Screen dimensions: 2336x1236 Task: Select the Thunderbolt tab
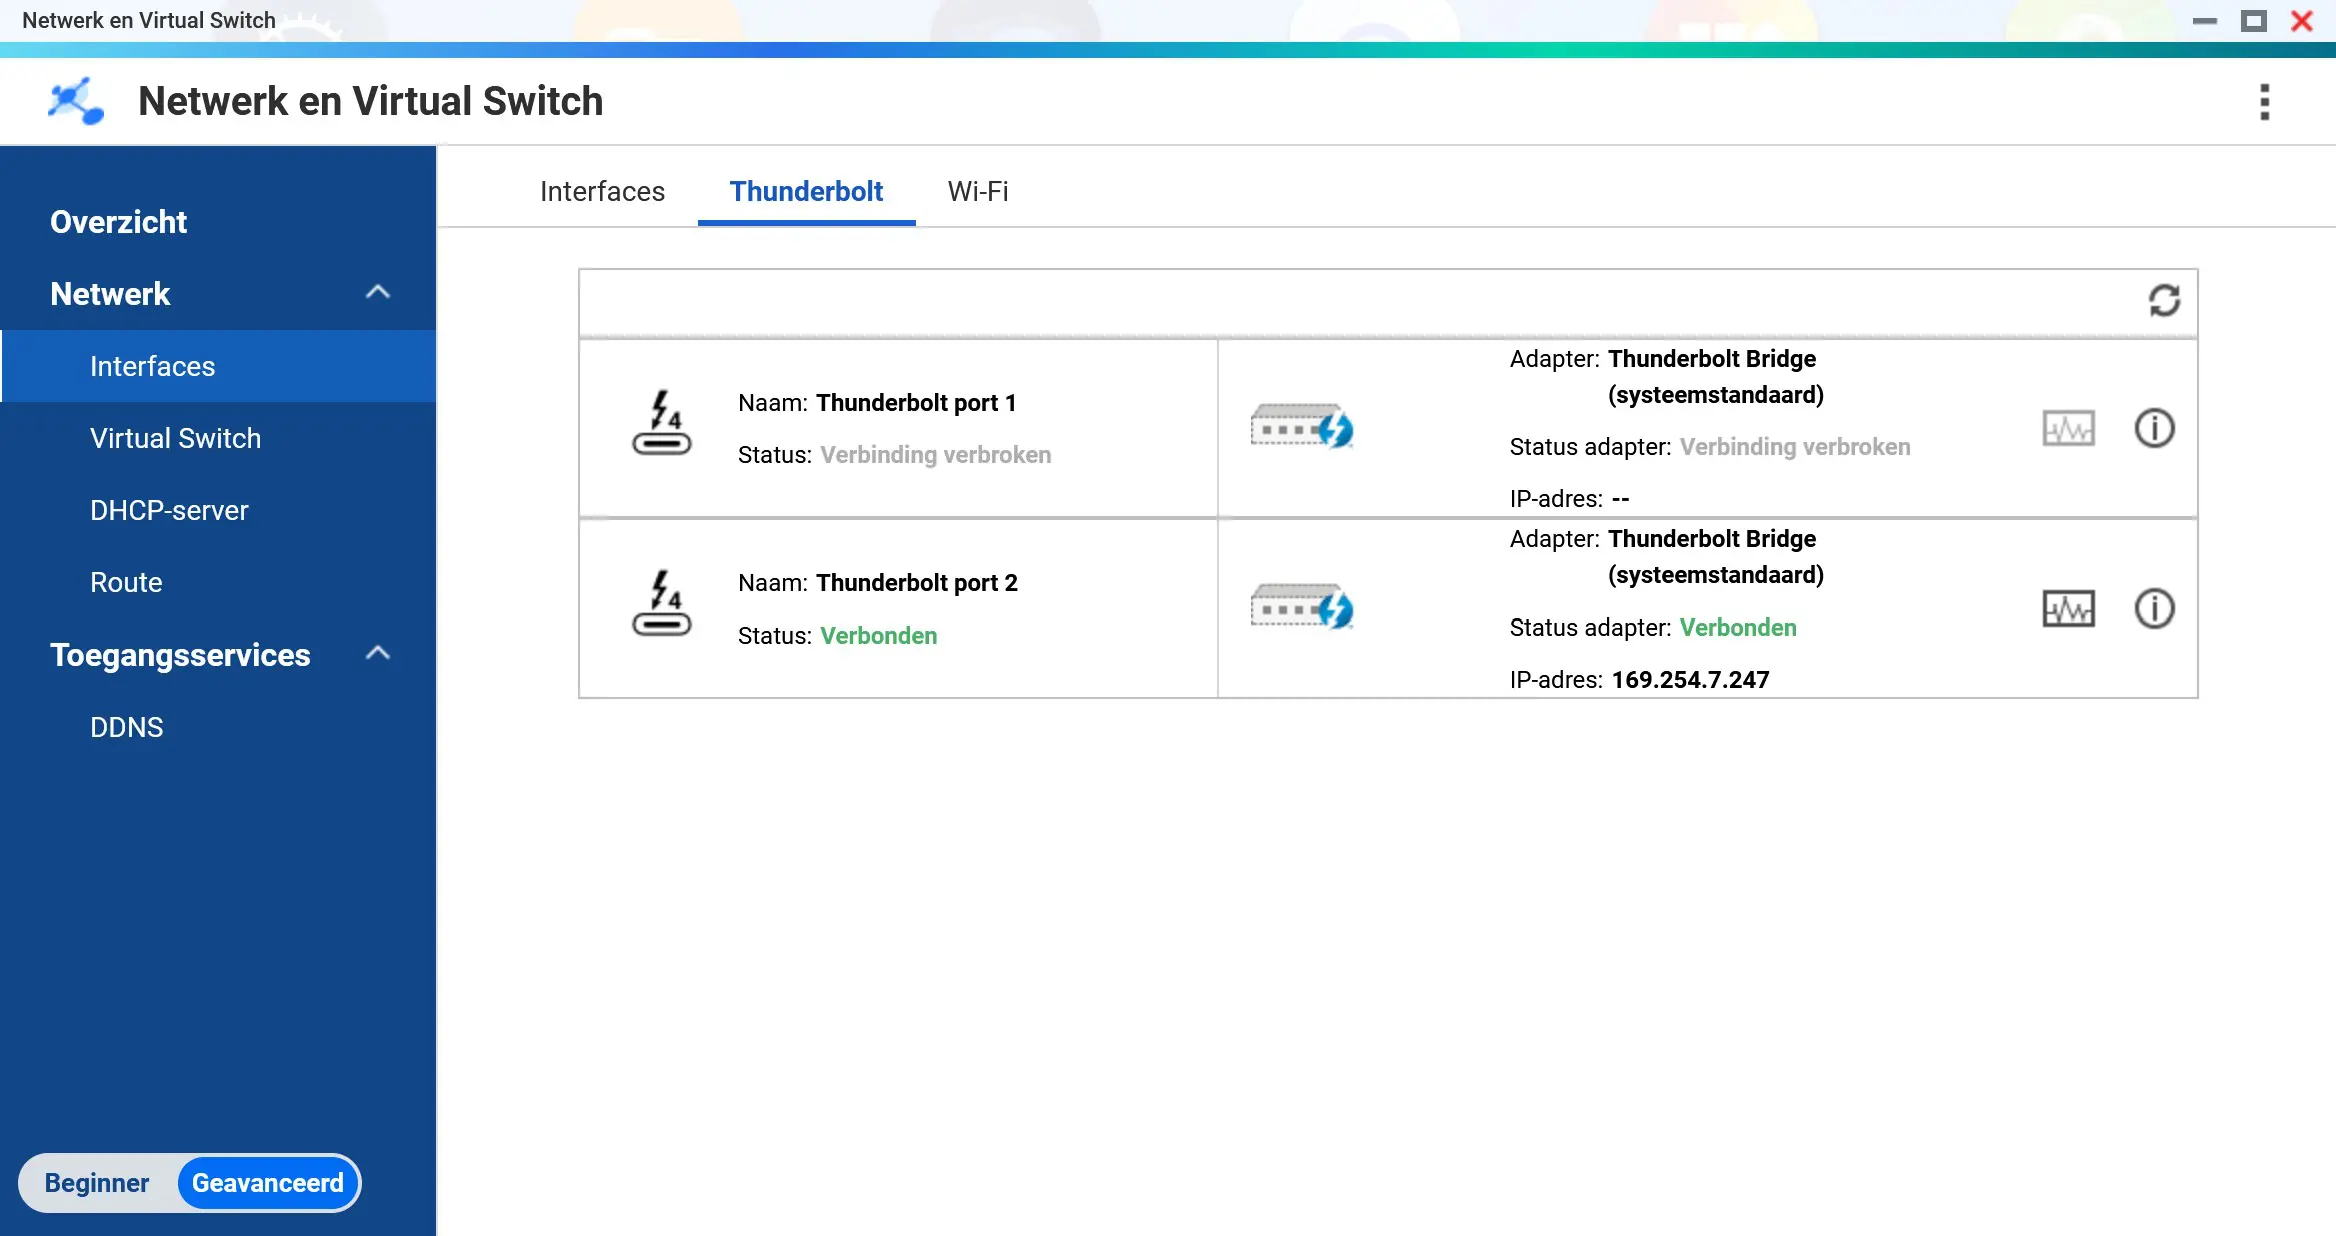pos(806,191)
